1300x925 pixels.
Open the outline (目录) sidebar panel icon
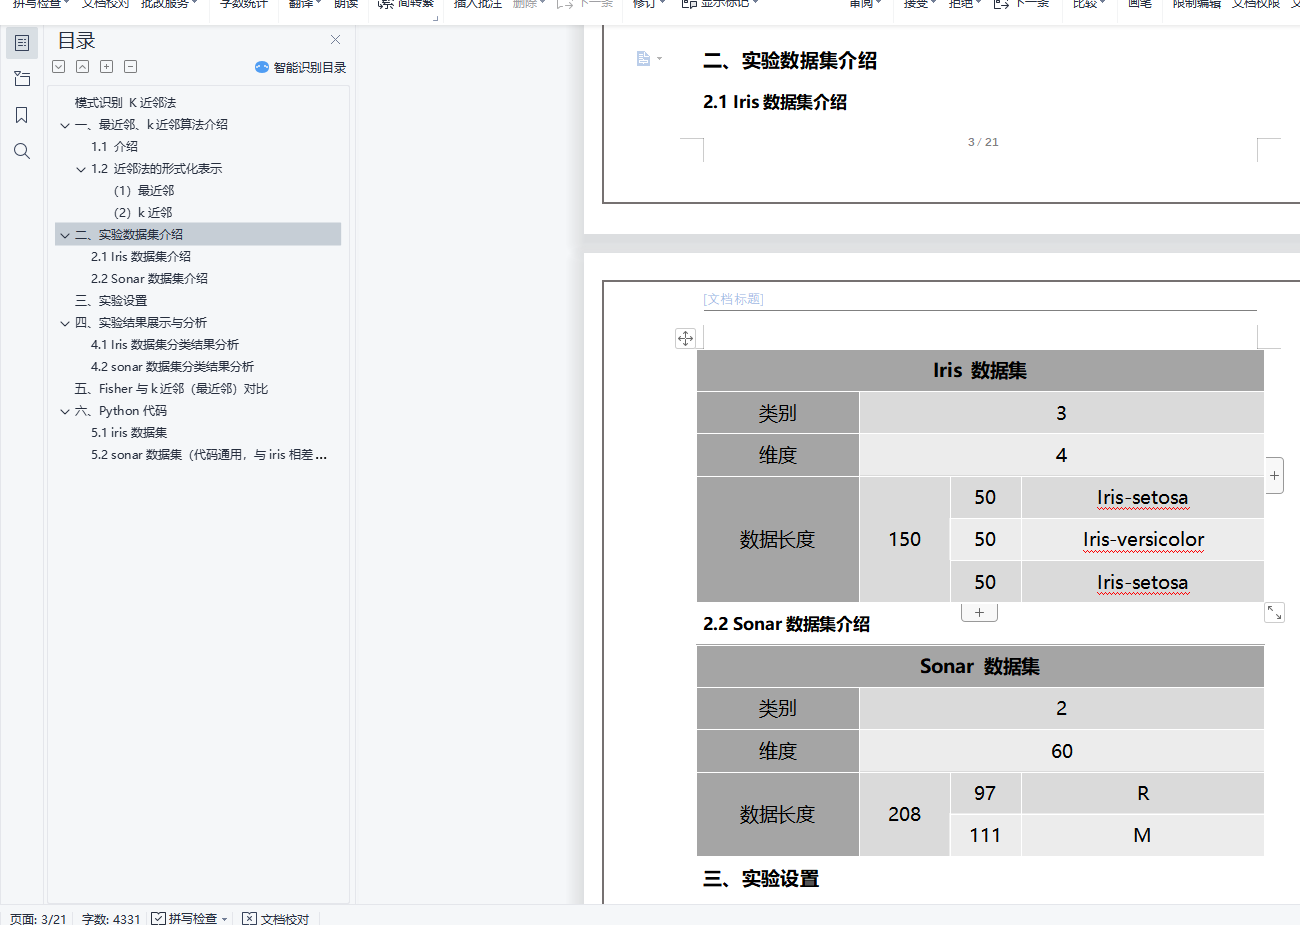(x=22, y=43)
